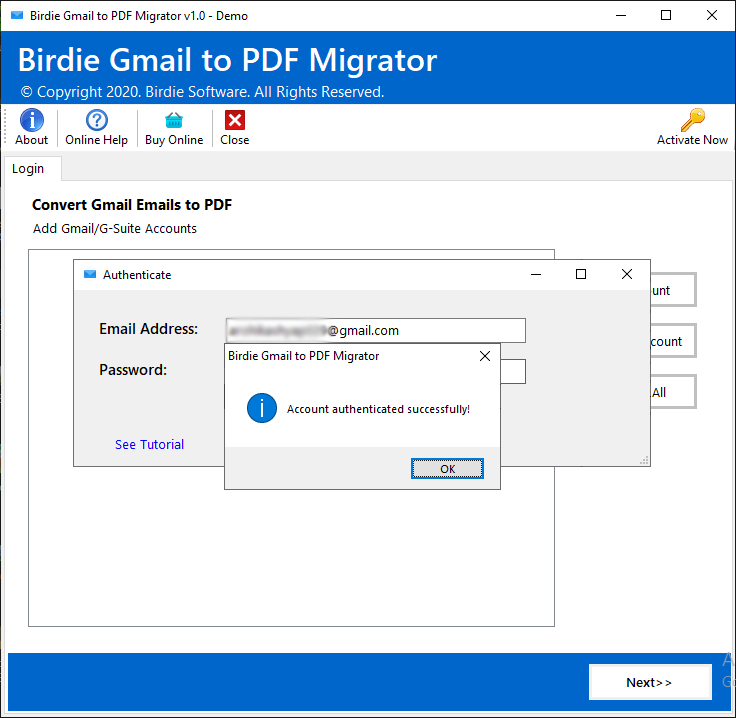Minimize the Authenticate dialog
The height and width of the screenshot is (718, 736).
[x=536, y=275]
